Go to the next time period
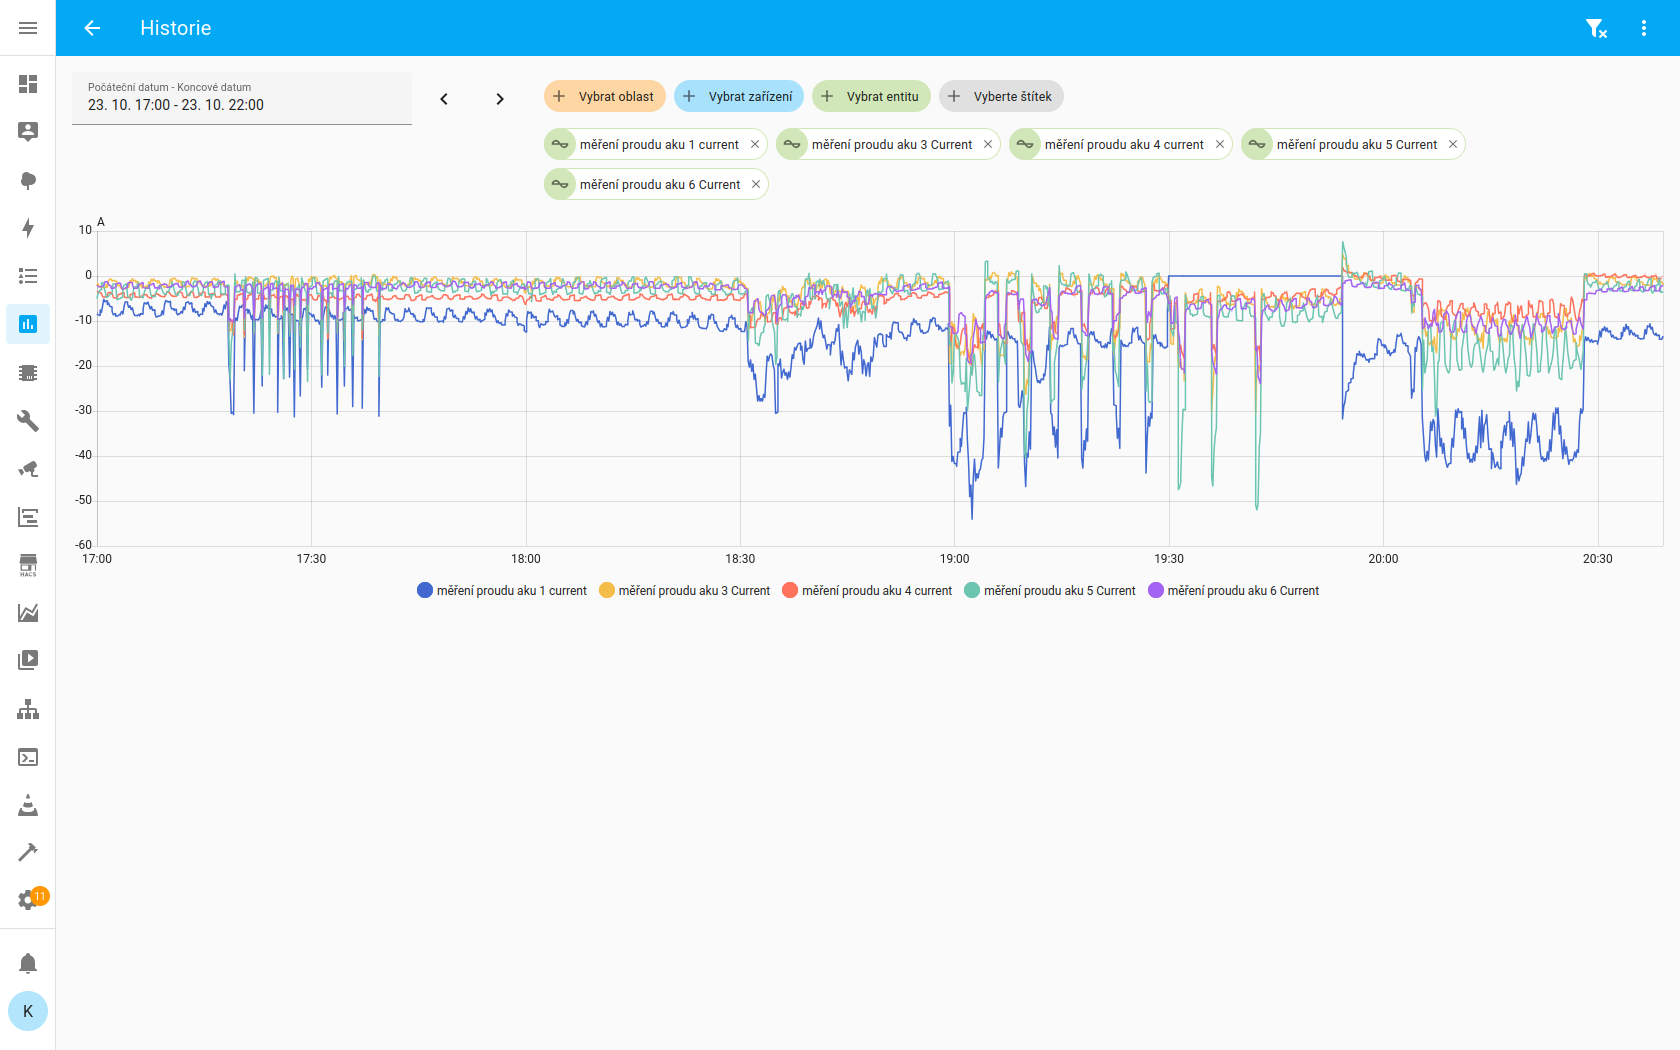This screenshot has width=1680, height=1050. pos(500,98)
